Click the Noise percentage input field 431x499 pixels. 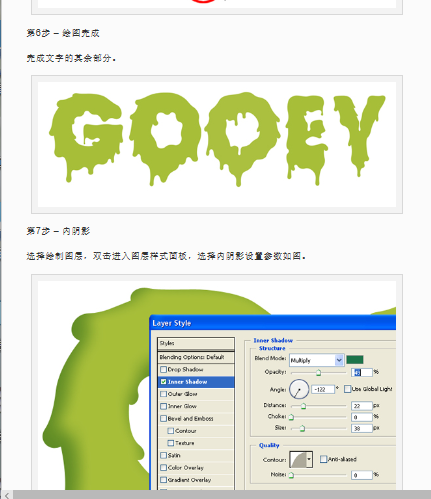pos(362,475)
